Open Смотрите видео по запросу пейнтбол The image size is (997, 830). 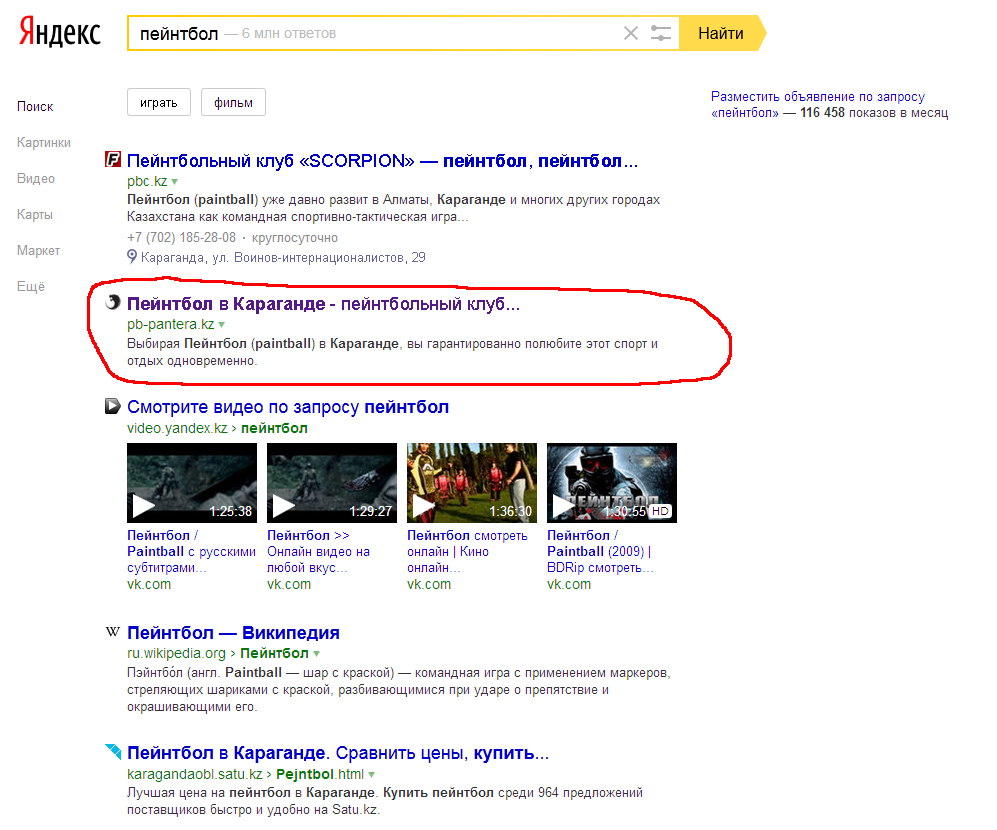pos(288,407)
